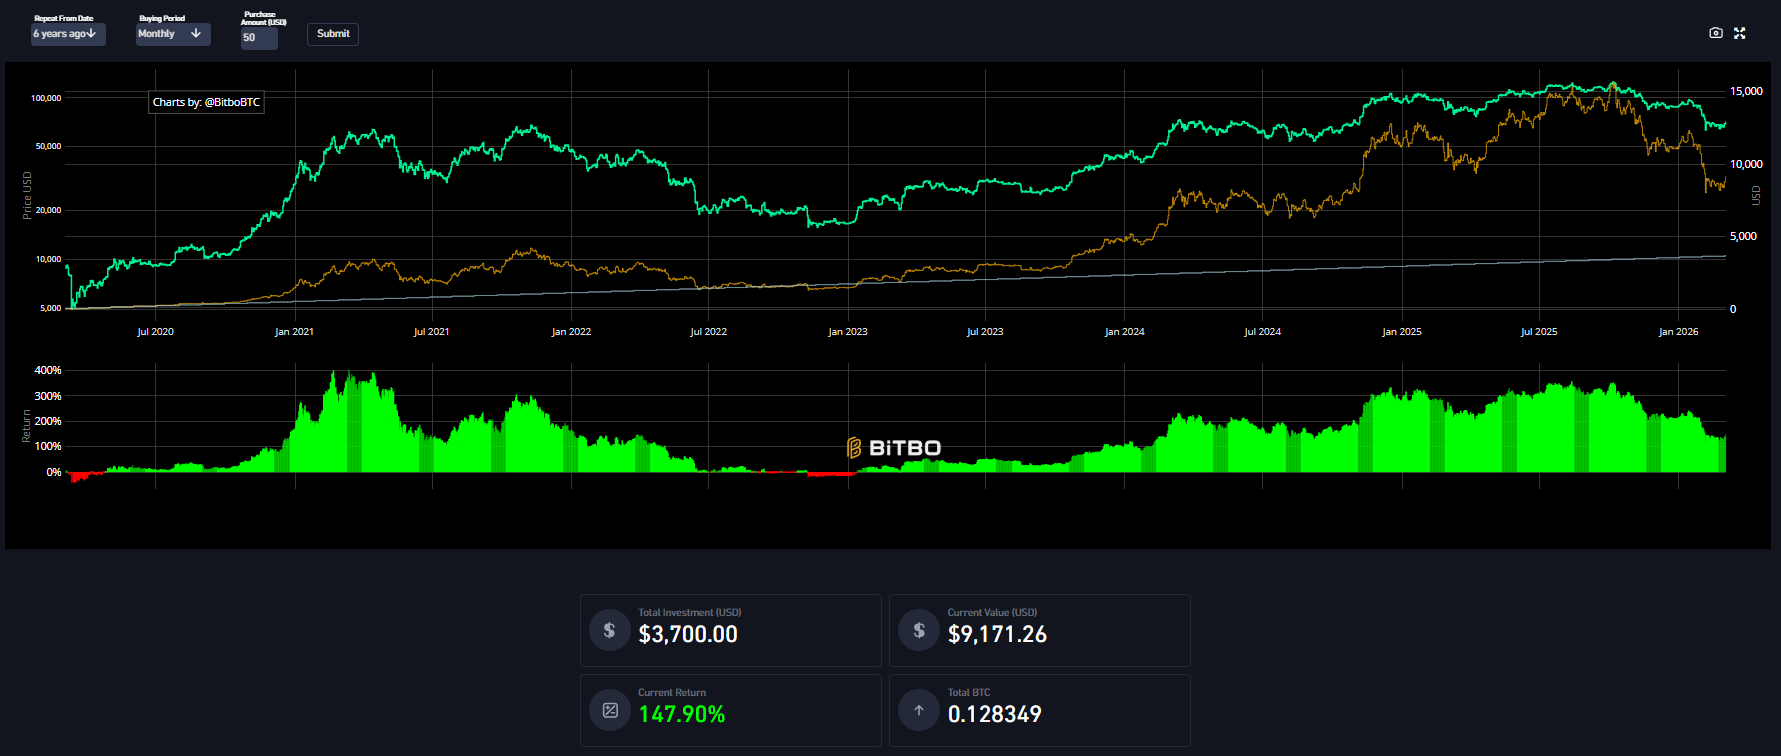Viewport: 1781px width, 756px height.
Task: Focus the Purchase Amount input field
Action: [x=258, y=38]
